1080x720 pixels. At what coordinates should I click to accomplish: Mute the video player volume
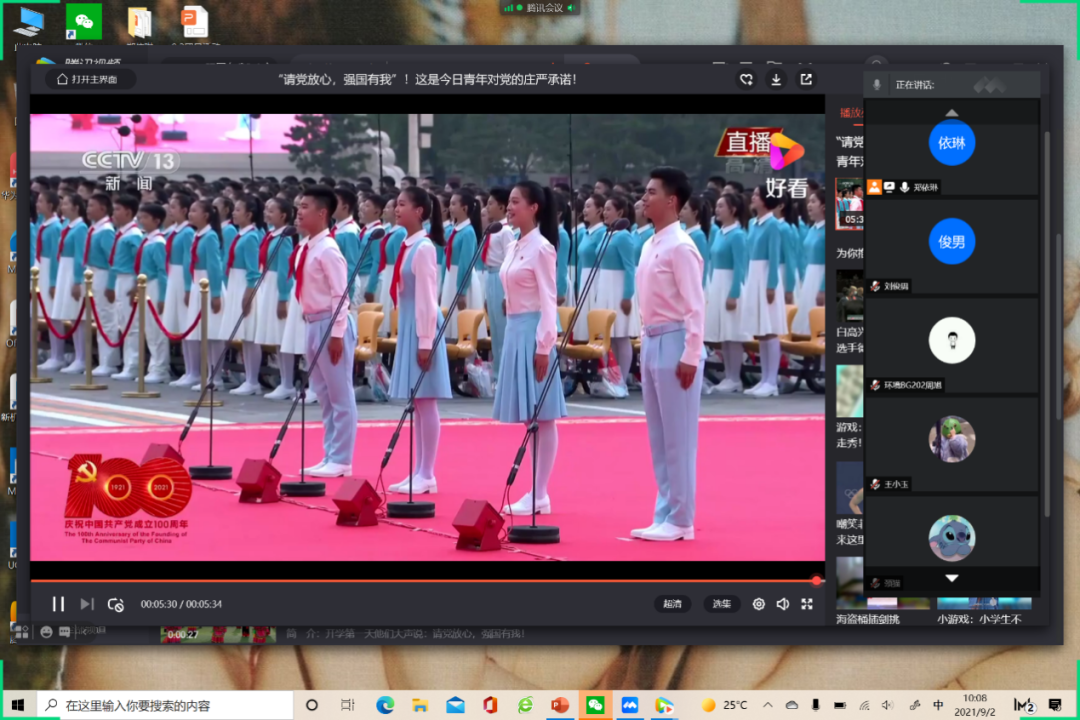click(x=783, y=604)
